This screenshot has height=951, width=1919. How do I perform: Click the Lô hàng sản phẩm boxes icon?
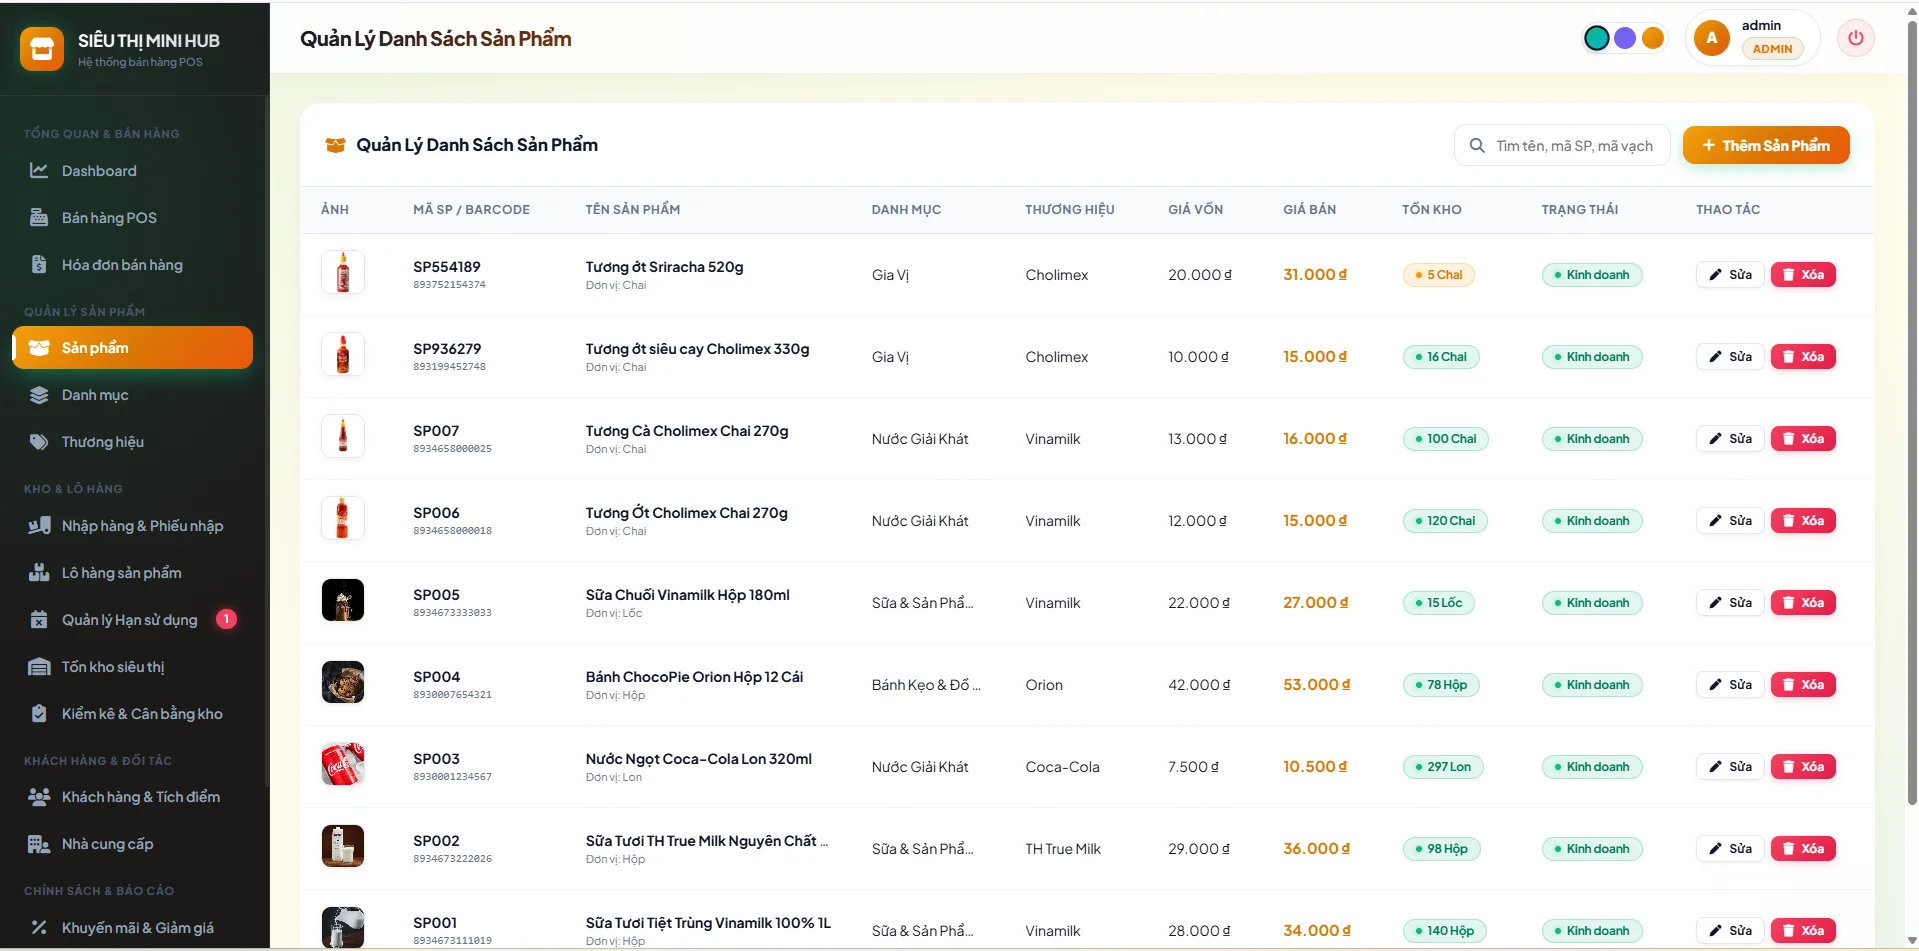[39, 573]
